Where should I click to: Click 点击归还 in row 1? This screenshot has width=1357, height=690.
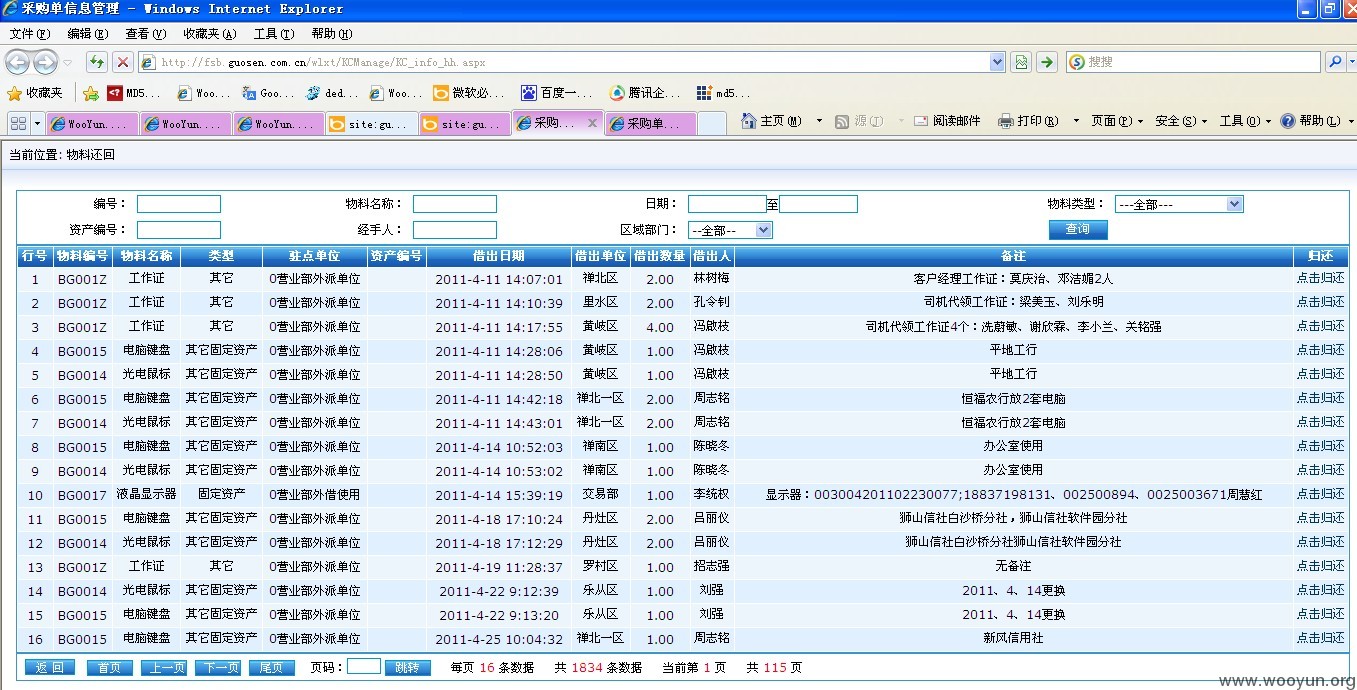click(1320, 278)
